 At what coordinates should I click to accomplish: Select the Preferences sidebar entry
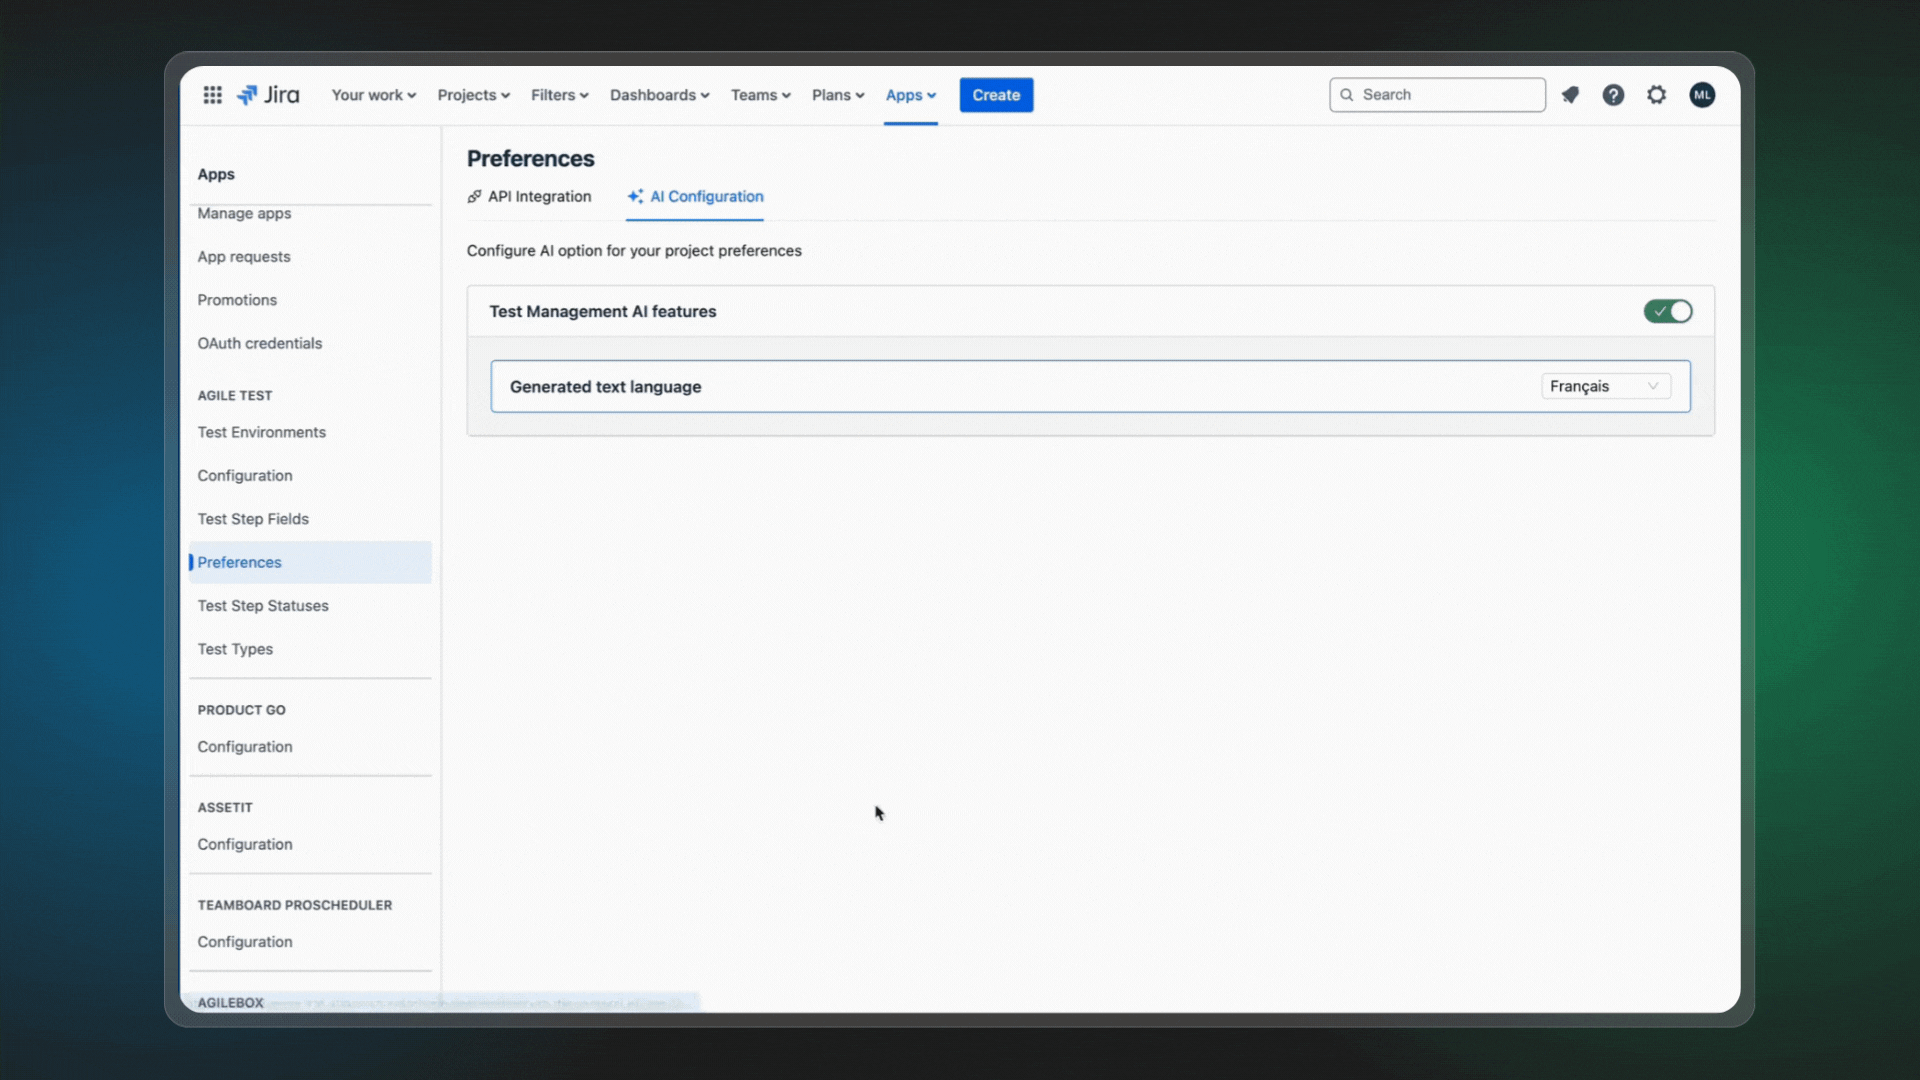coord(238,562)
